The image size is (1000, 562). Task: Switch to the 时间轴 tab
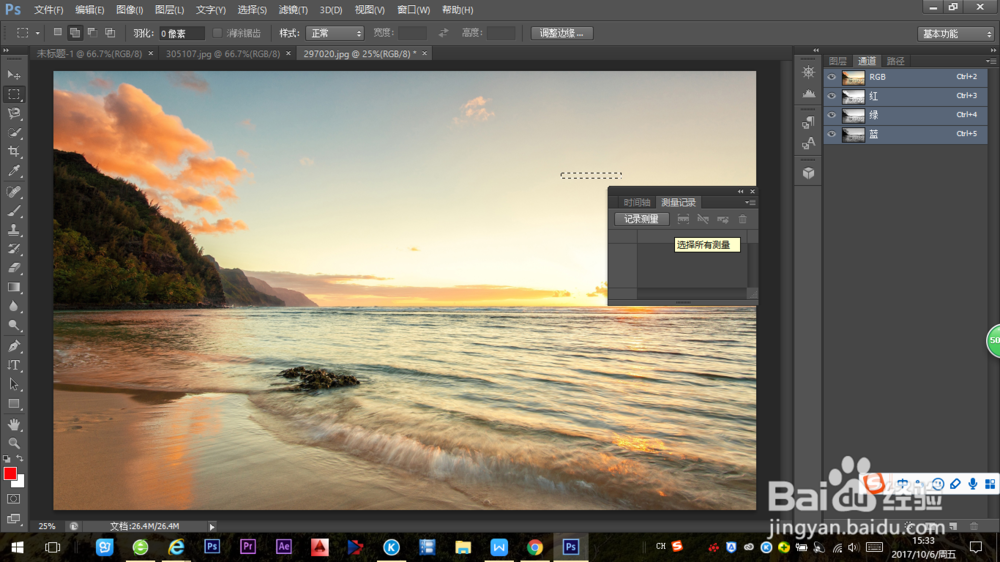[x=636, y=202]
